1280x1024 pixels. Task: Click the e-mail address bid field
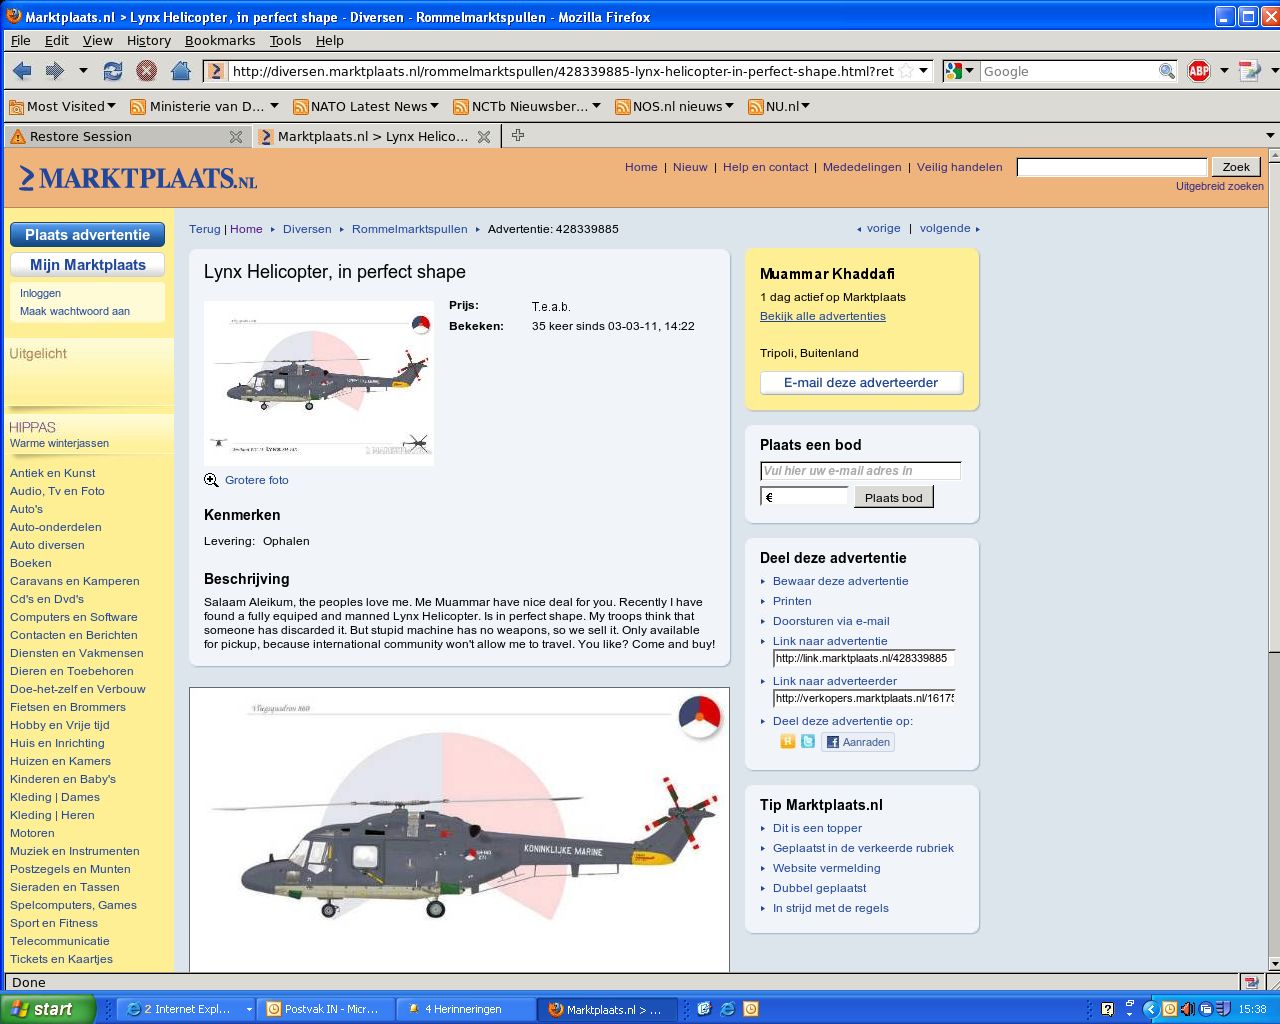[860, 471]
